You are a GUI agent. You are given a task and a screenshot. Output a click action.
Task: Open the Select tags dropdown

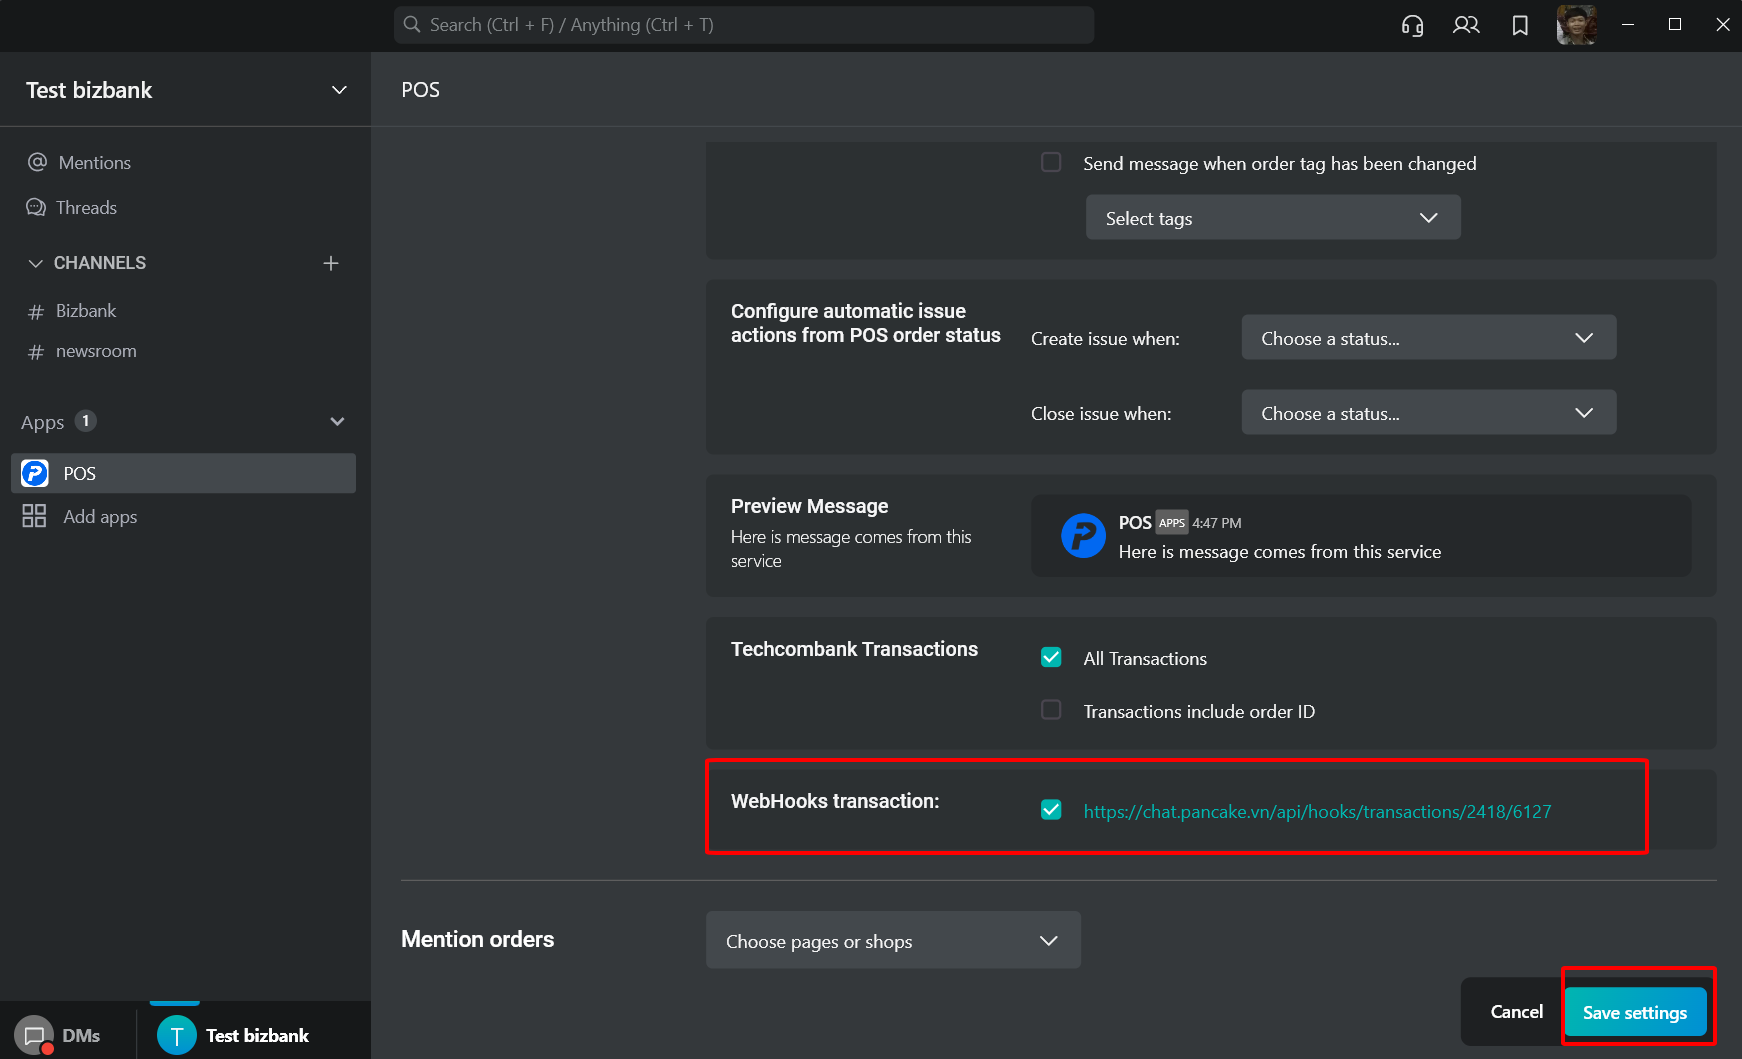1272,218
